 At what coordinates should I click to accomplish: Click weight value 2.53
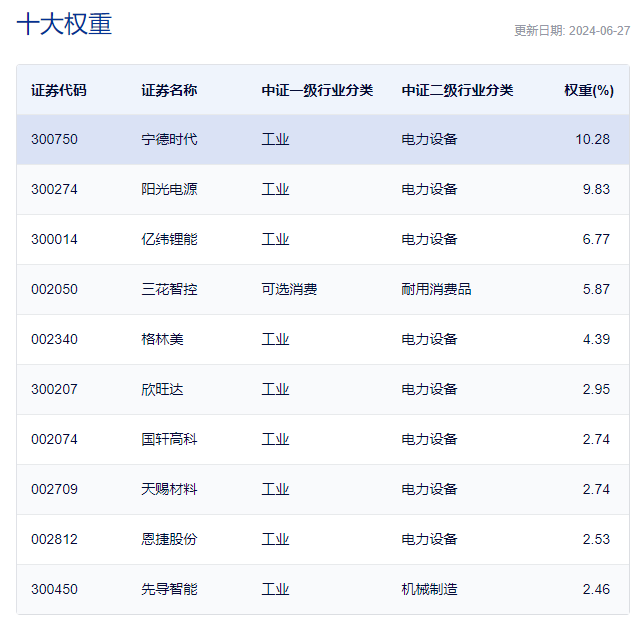tap(596, 539)
